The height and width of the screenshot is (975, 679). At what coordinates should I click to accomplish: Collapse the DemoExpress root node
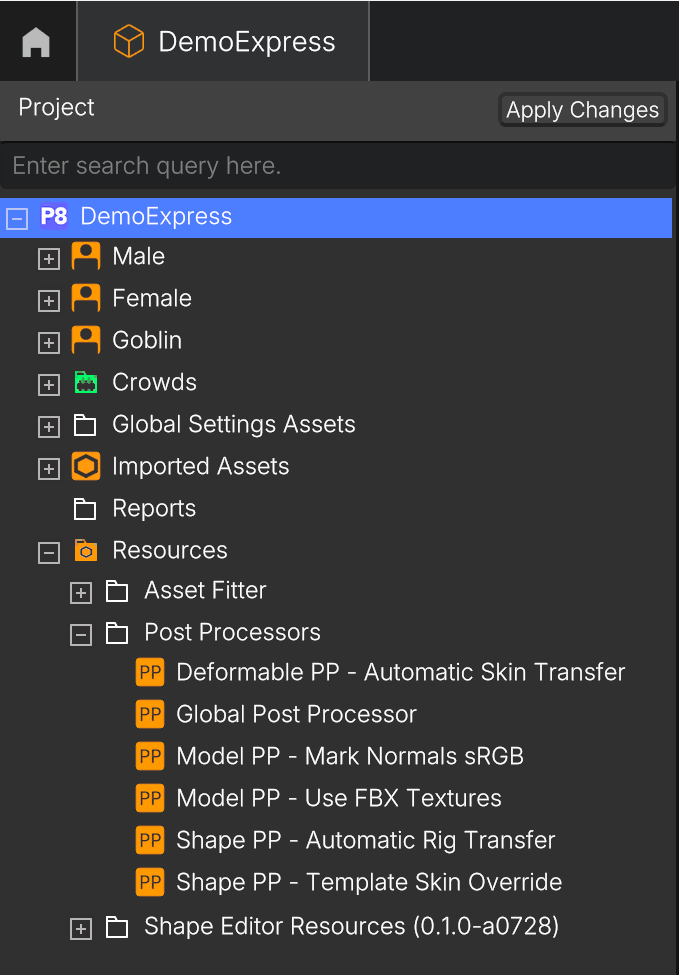coord(17,219)
